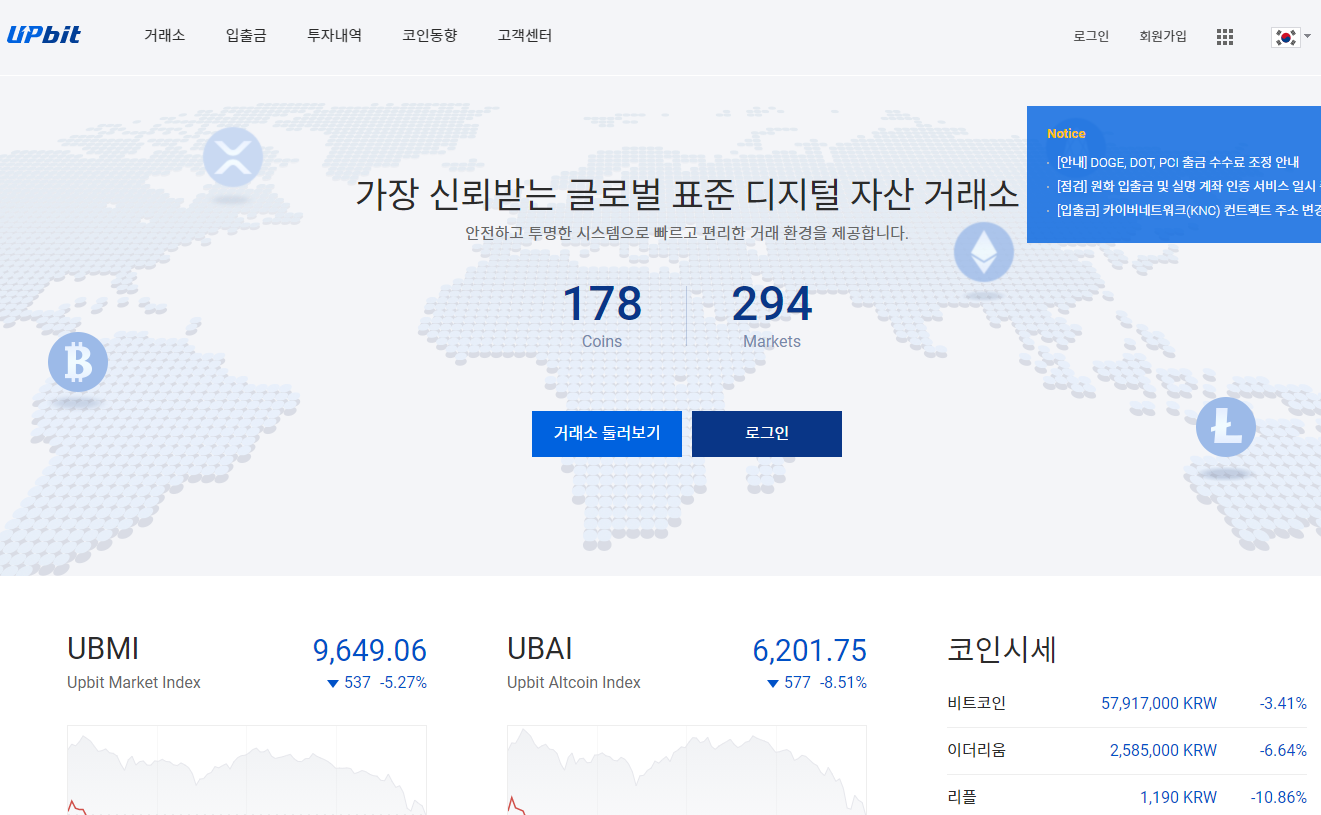The height and width of the screenshot is (815, 1321).
Task: Expand the language dropdown arrow
Action: coord(1308,36)
